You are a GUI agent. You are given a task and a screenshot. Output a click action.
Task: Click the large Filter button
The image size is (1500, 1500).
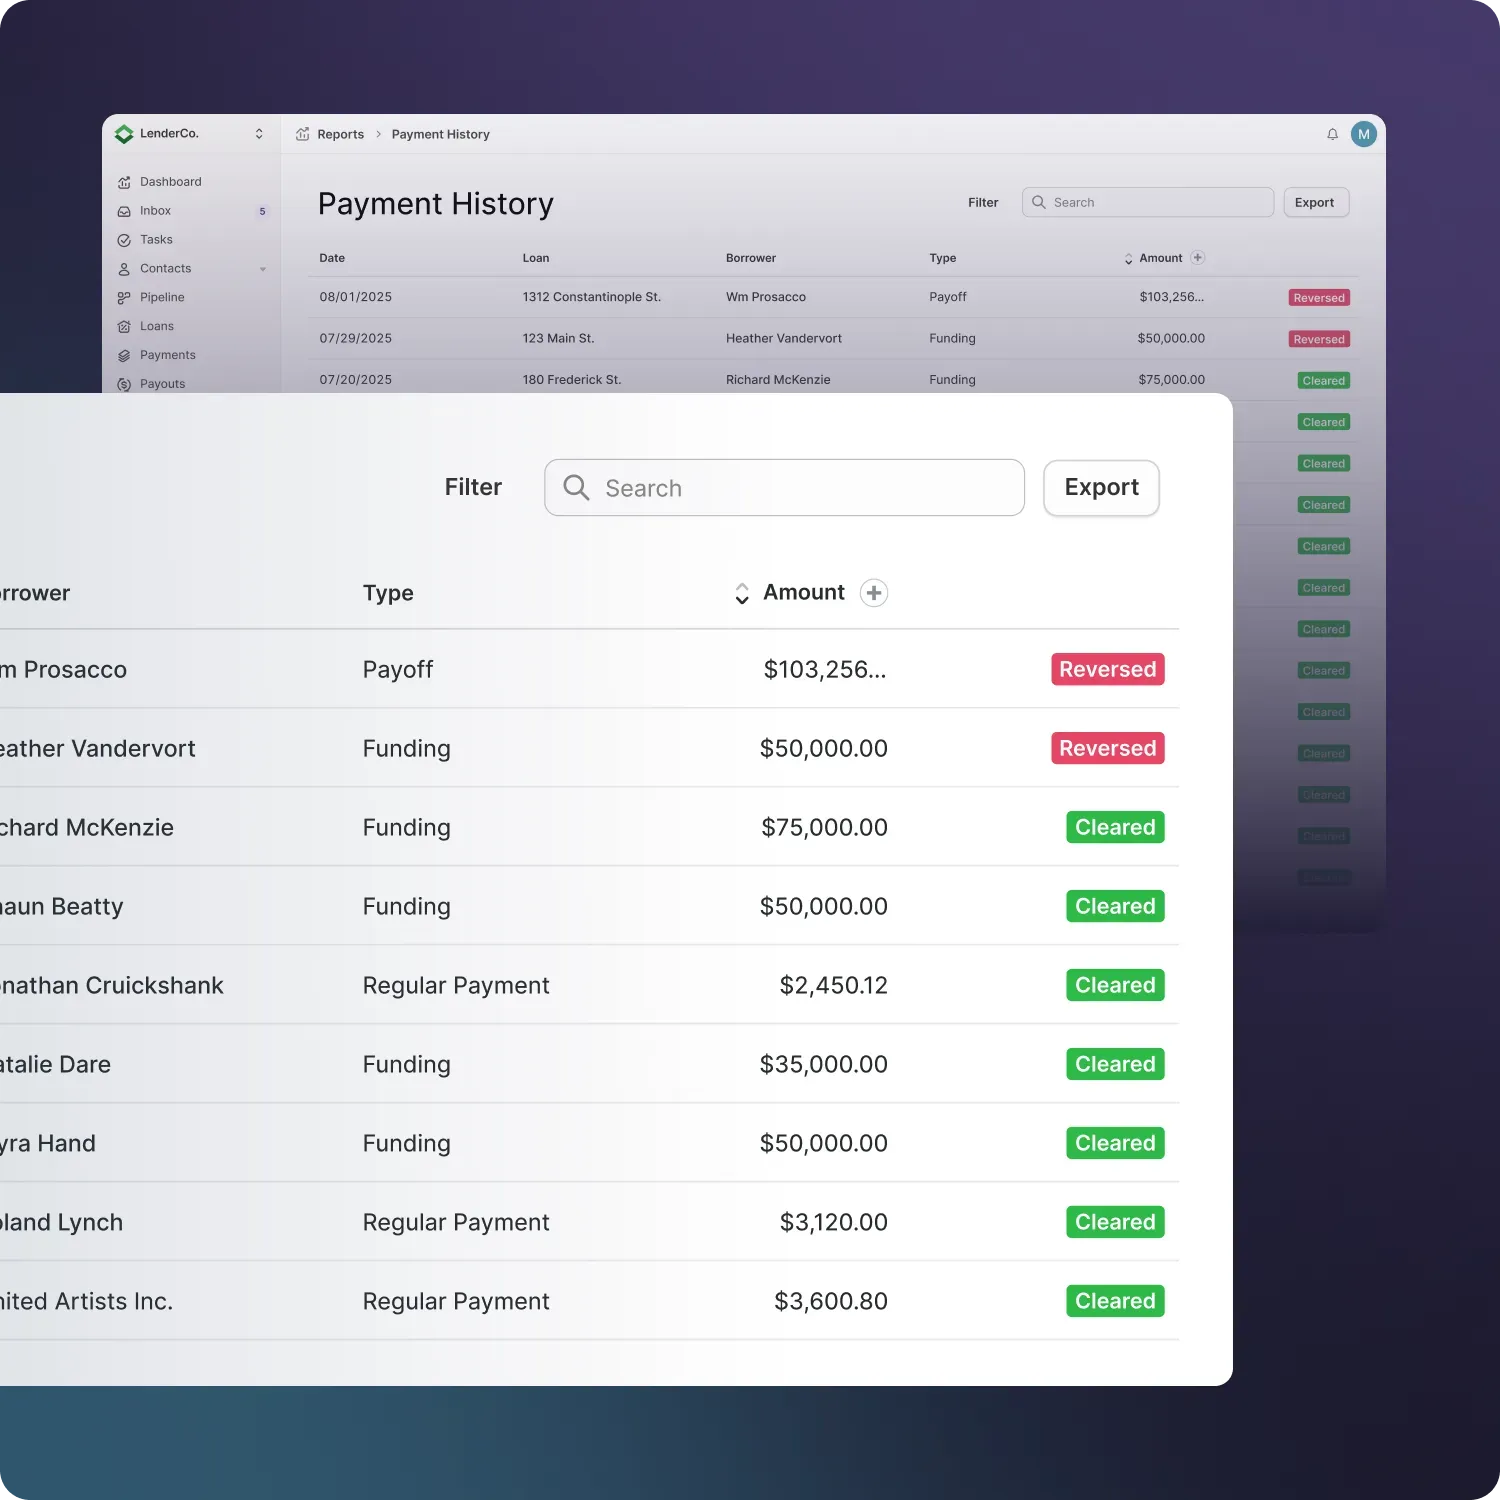pyautogui.click(x=473, y=488)
